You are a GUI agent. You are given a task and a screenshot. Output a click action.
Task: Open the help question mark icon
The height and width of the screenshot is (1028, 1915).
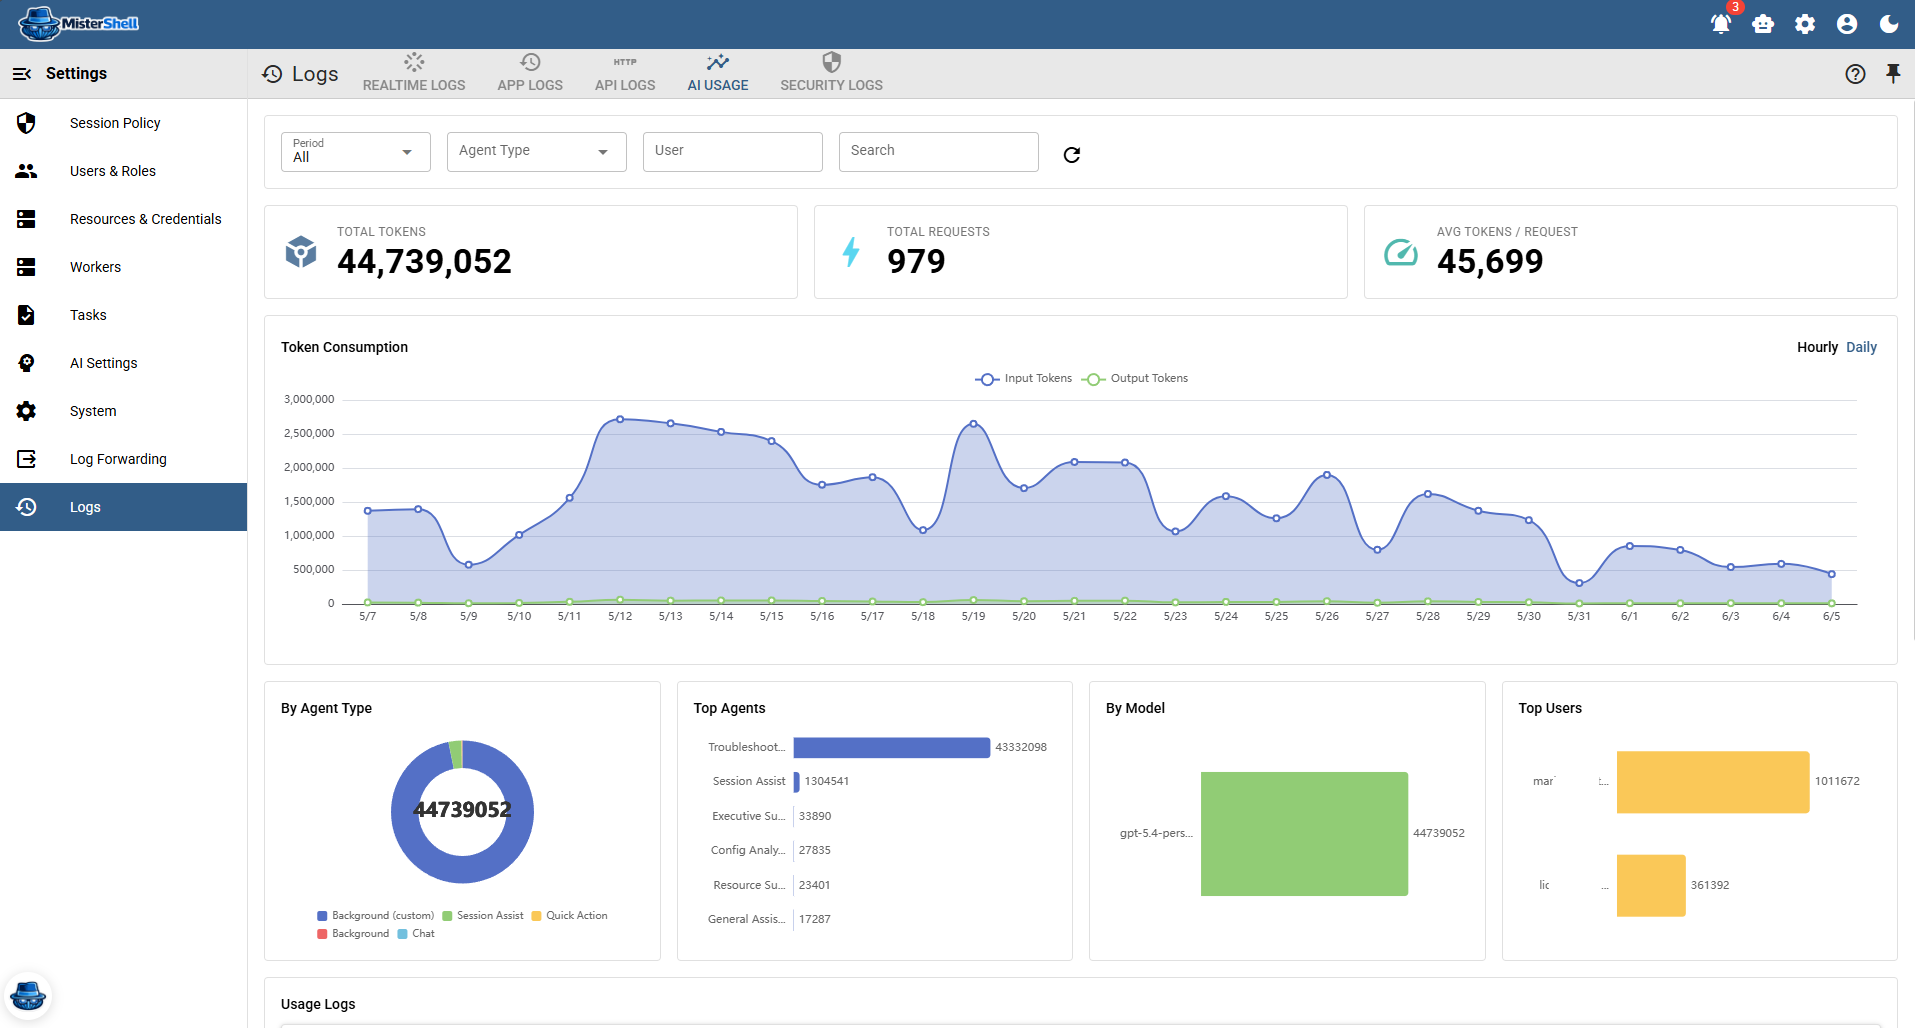click(1855, 74)
